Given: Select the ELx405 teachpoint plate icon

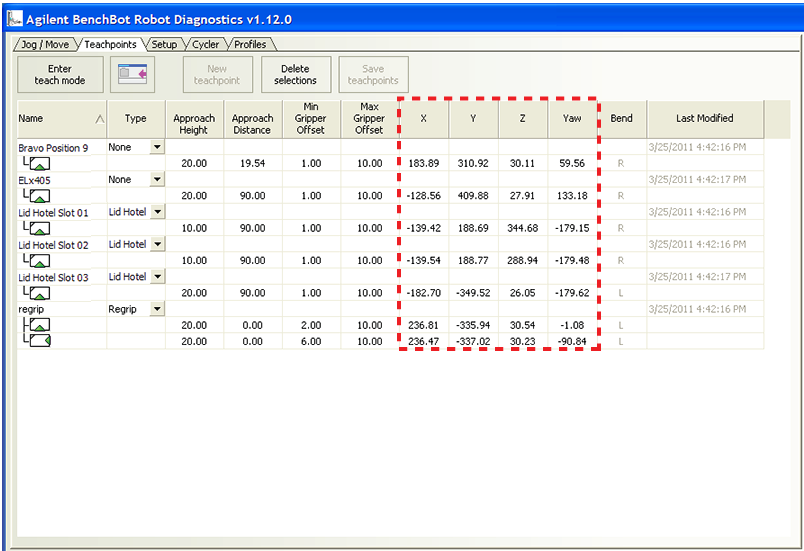Looking at the screenshot, I should pyautogui.click(x=40, y=195).
